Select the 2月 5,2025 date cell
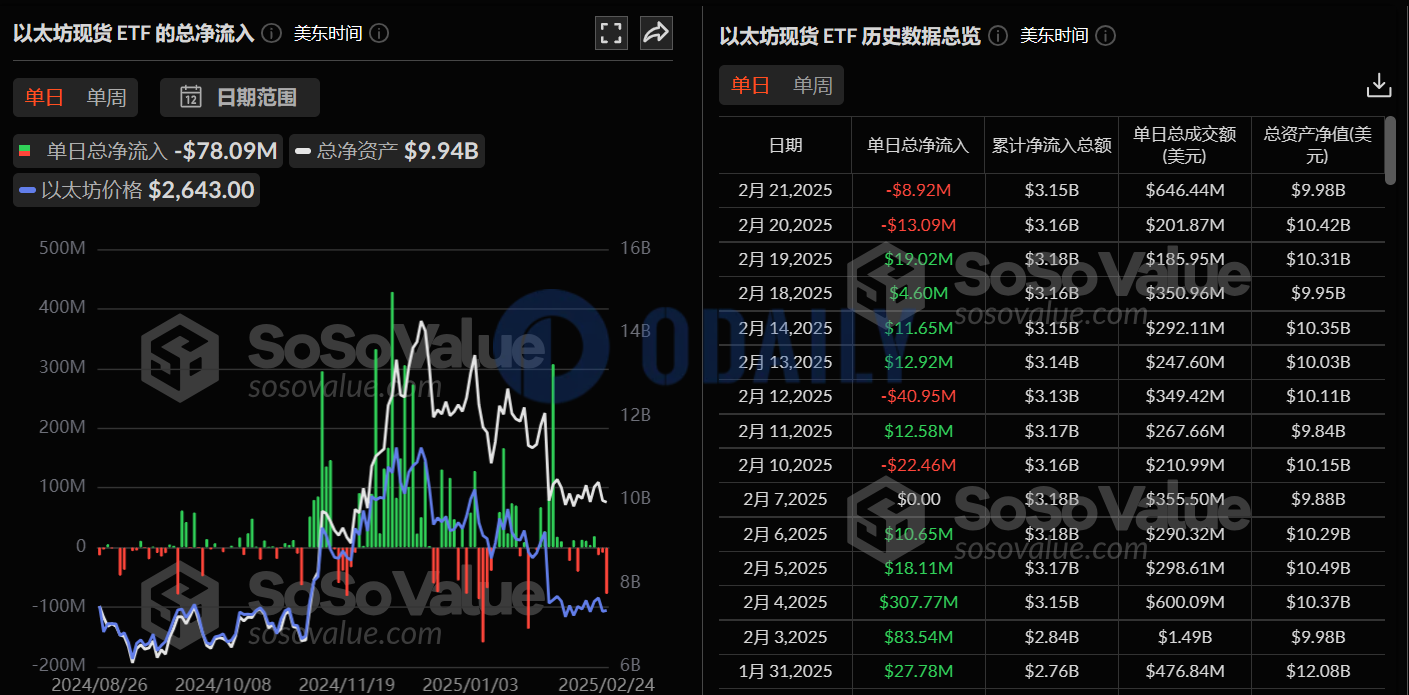The image size is (1409, 695). [785, 567]
